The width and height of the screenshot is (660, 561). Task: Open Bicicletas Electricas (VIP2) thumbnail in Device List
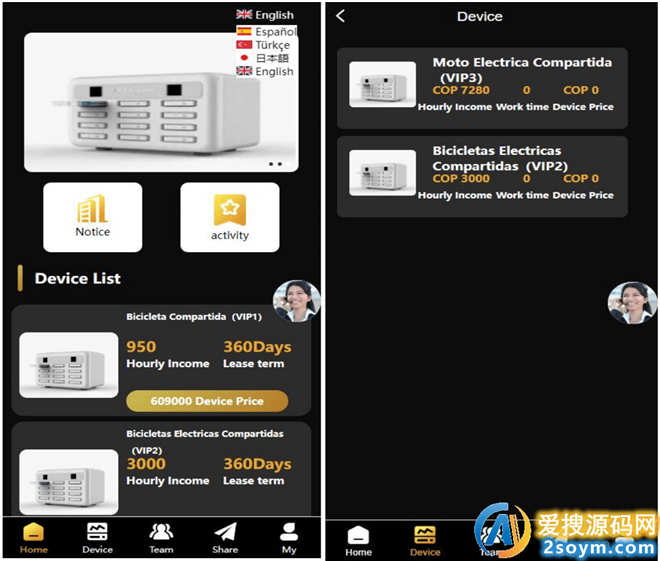(x=69, y=482)
